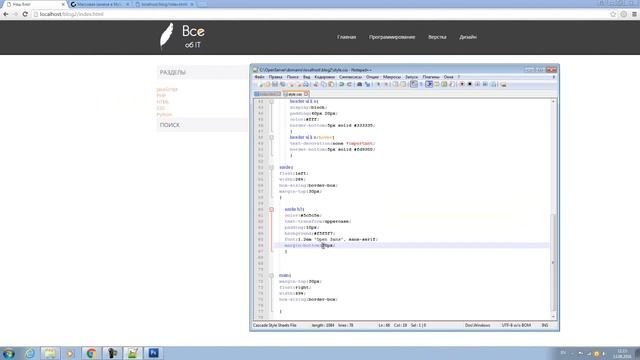Click the Copy icon in Notepad++ toolbar

324,84
